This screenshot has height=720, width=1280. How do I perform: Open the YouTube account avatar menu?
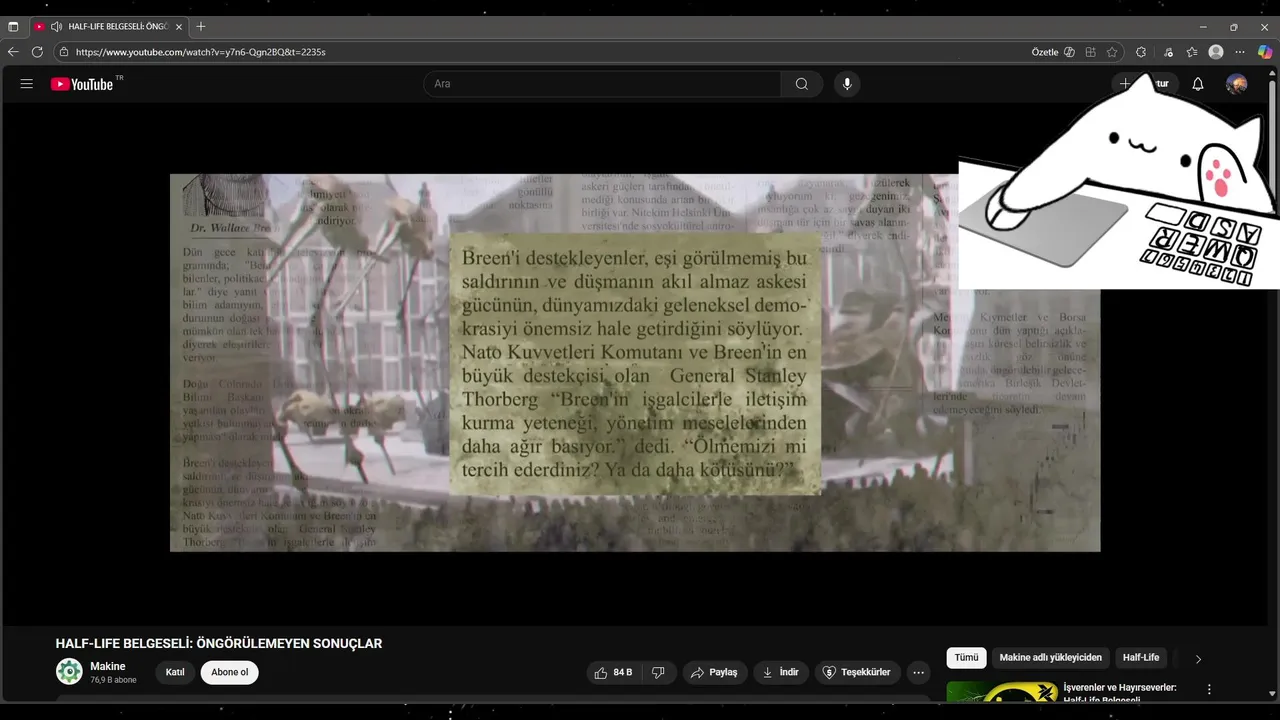[x=1237, y=84]
